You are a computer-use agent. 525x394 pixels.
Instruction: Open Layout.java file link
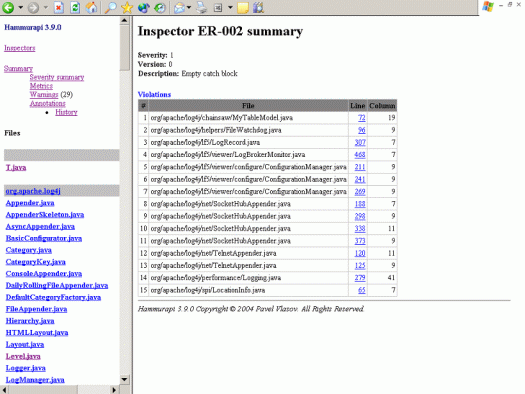[25, 344]
